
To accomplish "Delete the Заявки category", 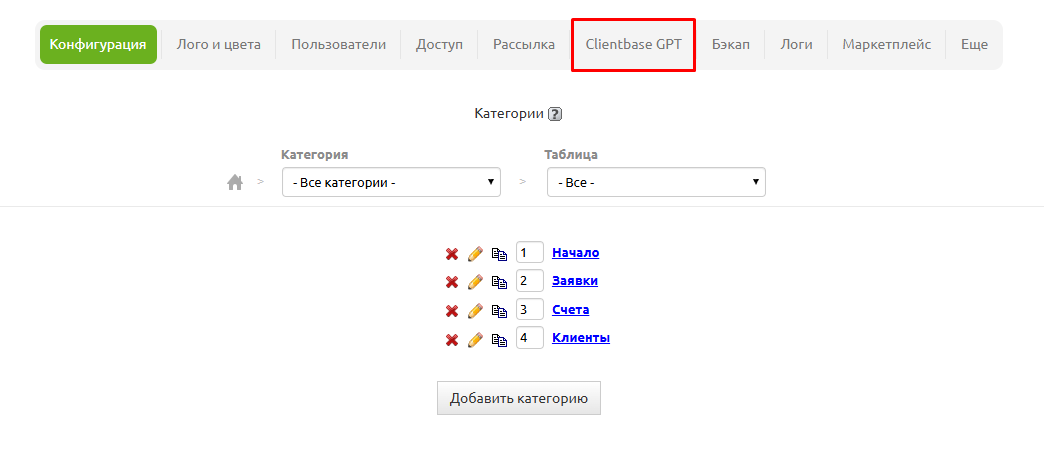I will click(452, 282).
